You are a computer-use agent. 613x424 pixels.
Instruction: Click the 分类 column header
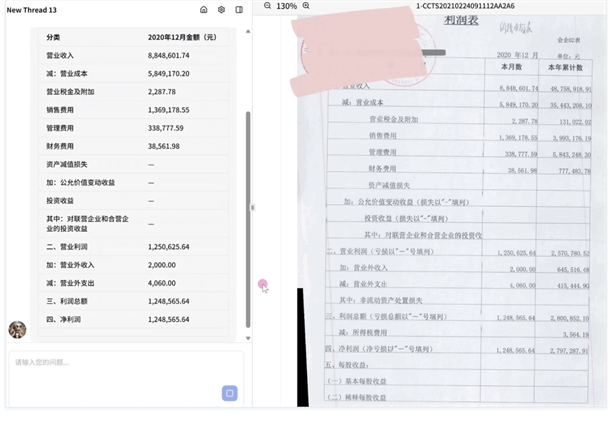[x=53, y=38]
